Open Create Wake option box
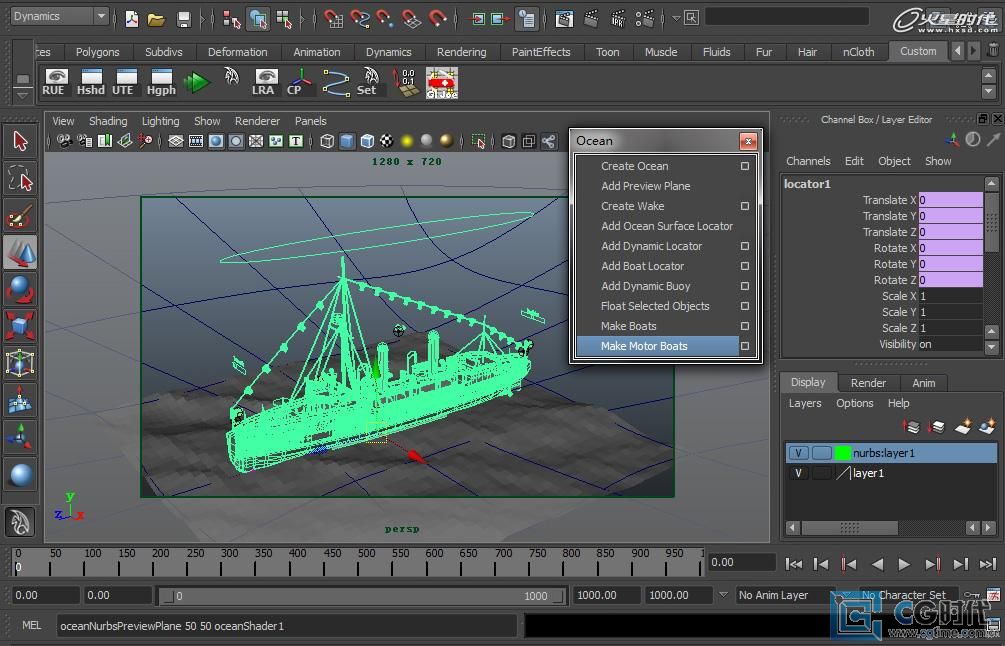This screenshot has height=646, width=1005. [x=745, y=206]
